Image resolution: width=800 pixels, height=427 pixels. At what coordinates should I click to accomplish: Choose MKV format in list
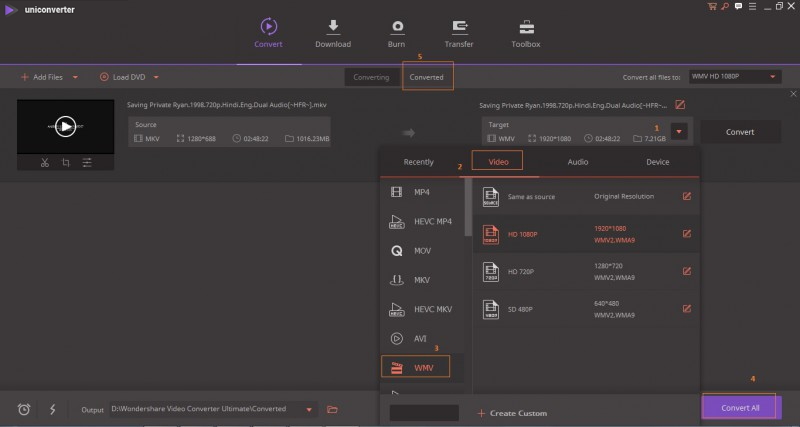[422, 280]
